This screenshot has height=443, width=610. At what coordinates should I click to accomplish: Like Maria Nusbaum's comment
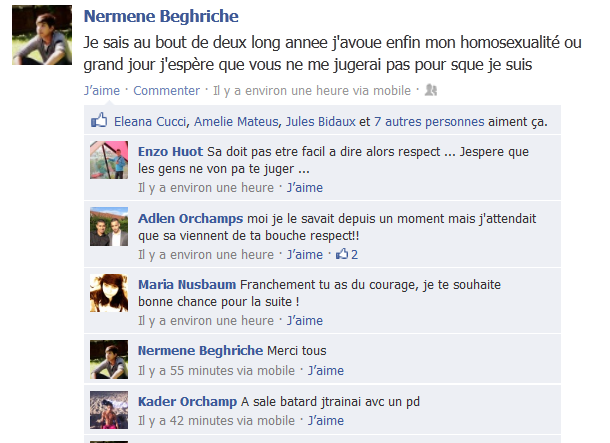pyautogui.click(x=305, y=321)
